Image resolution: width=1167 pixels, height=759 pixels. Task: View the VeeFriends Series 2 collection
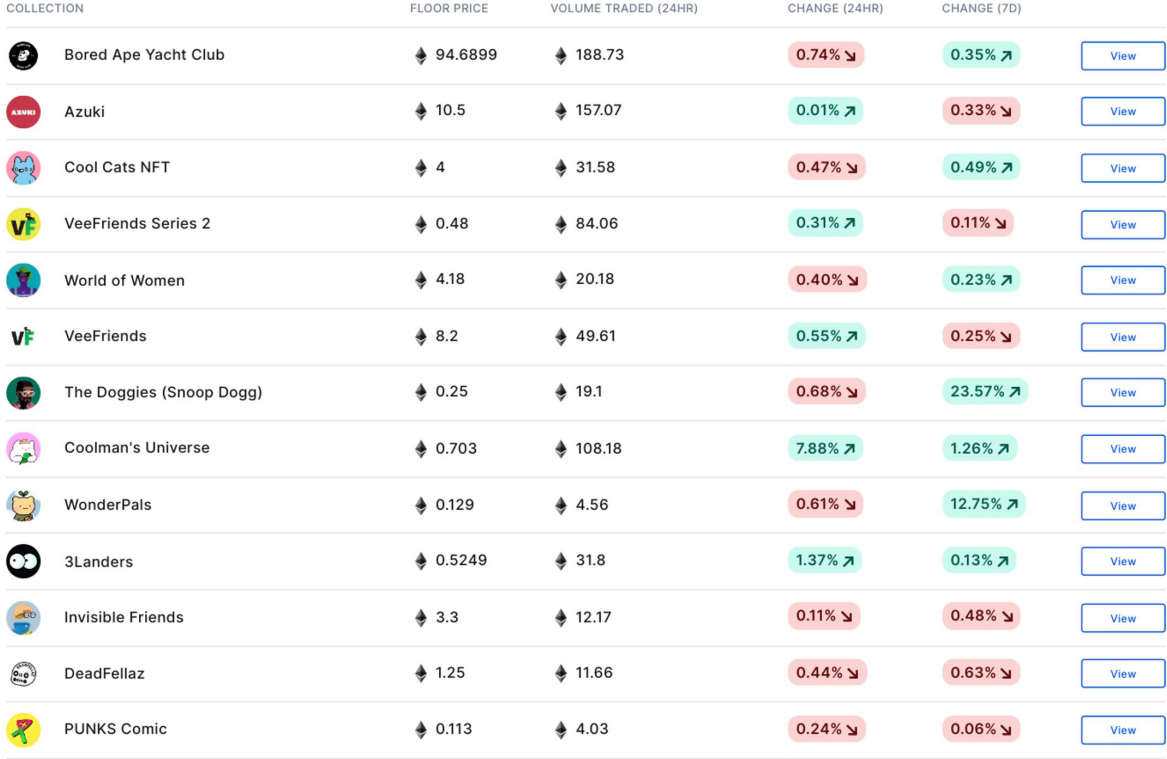(1122, 225)
